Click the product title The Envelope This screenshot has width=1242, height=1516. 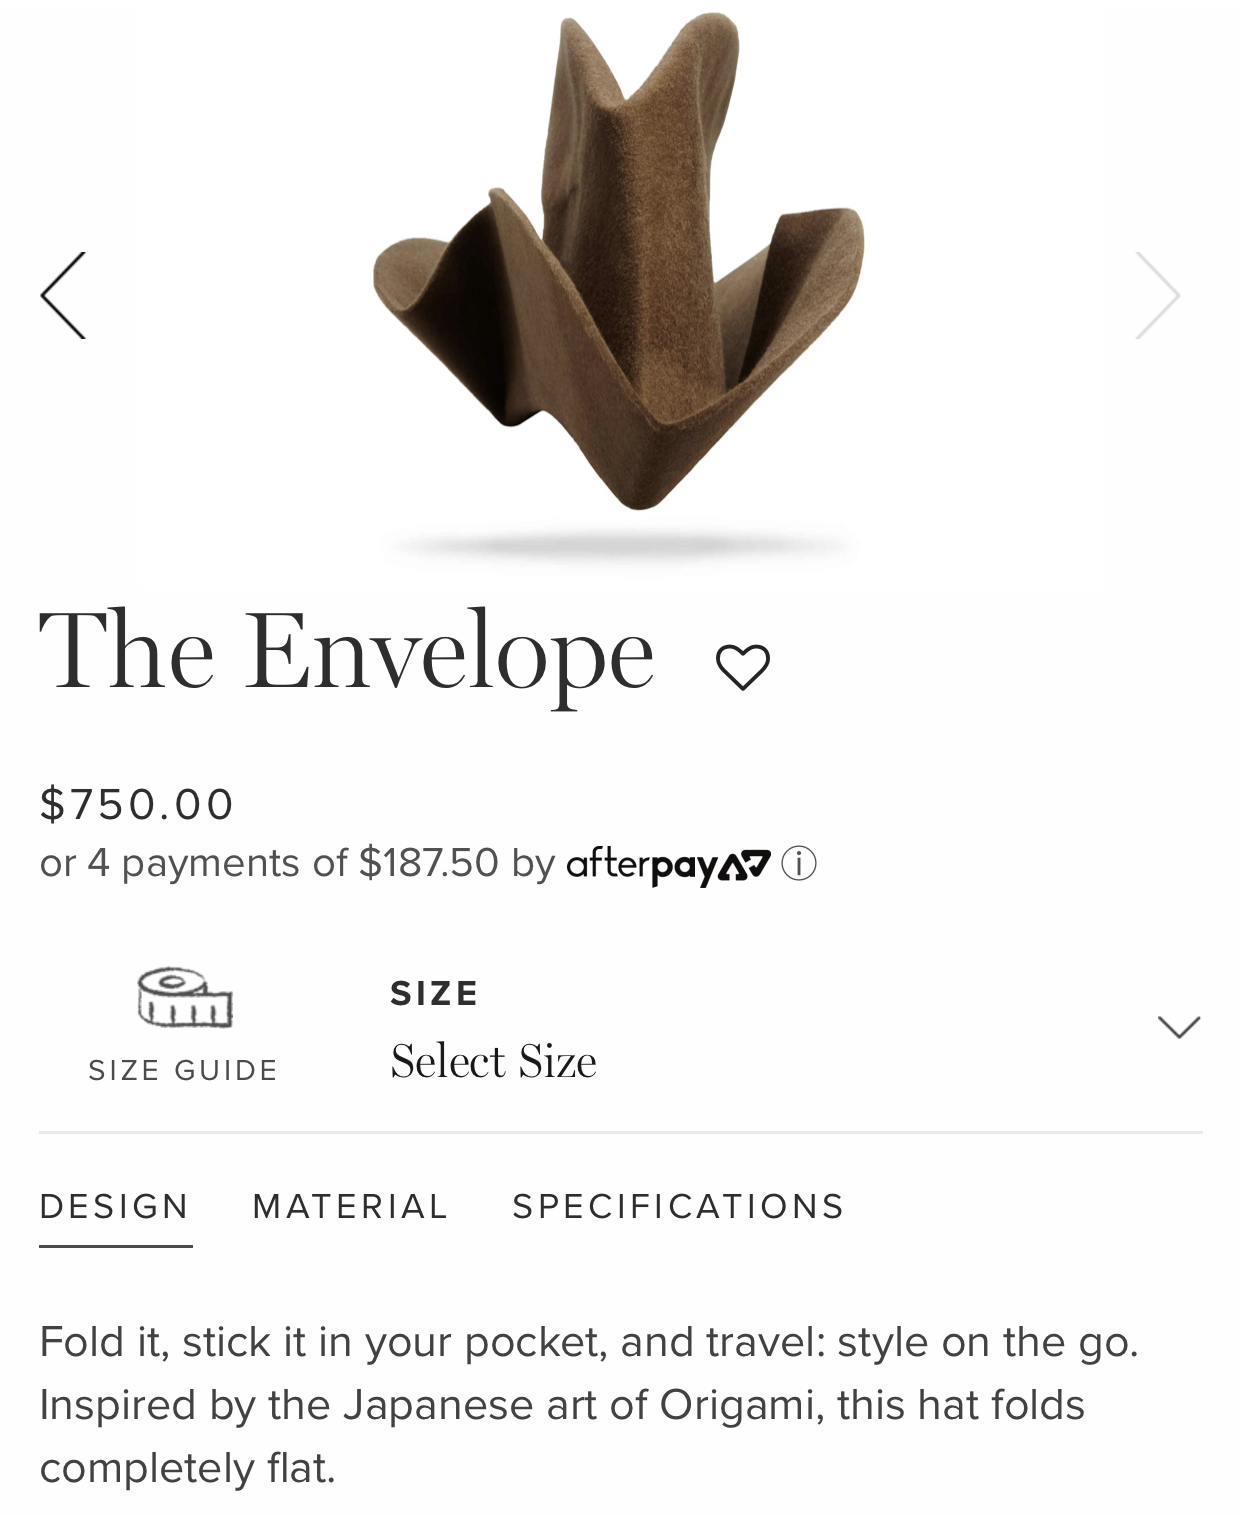coord(346,651)
